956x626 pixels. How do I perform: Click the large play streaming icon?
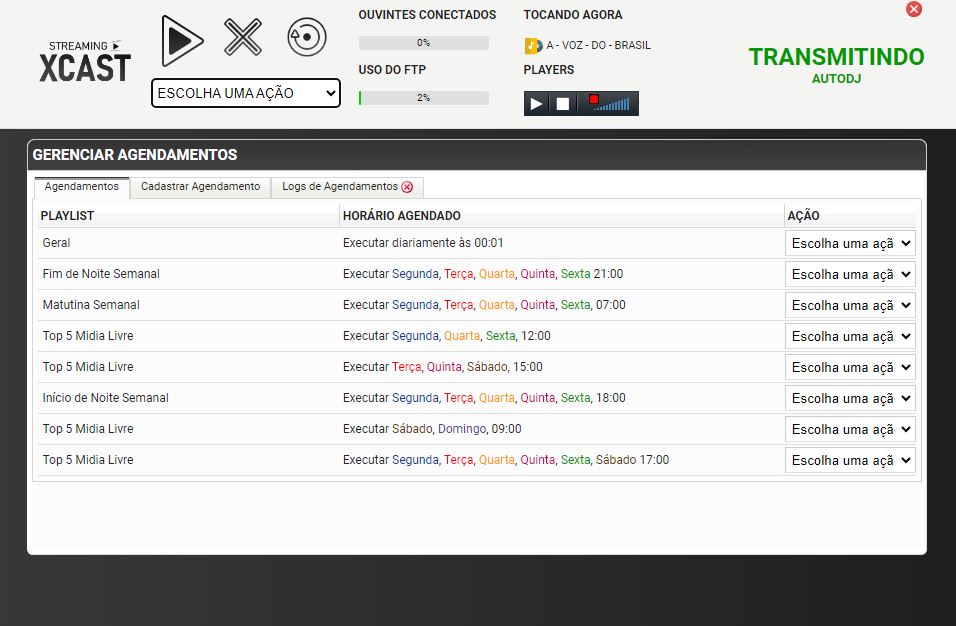coord(182,40)
